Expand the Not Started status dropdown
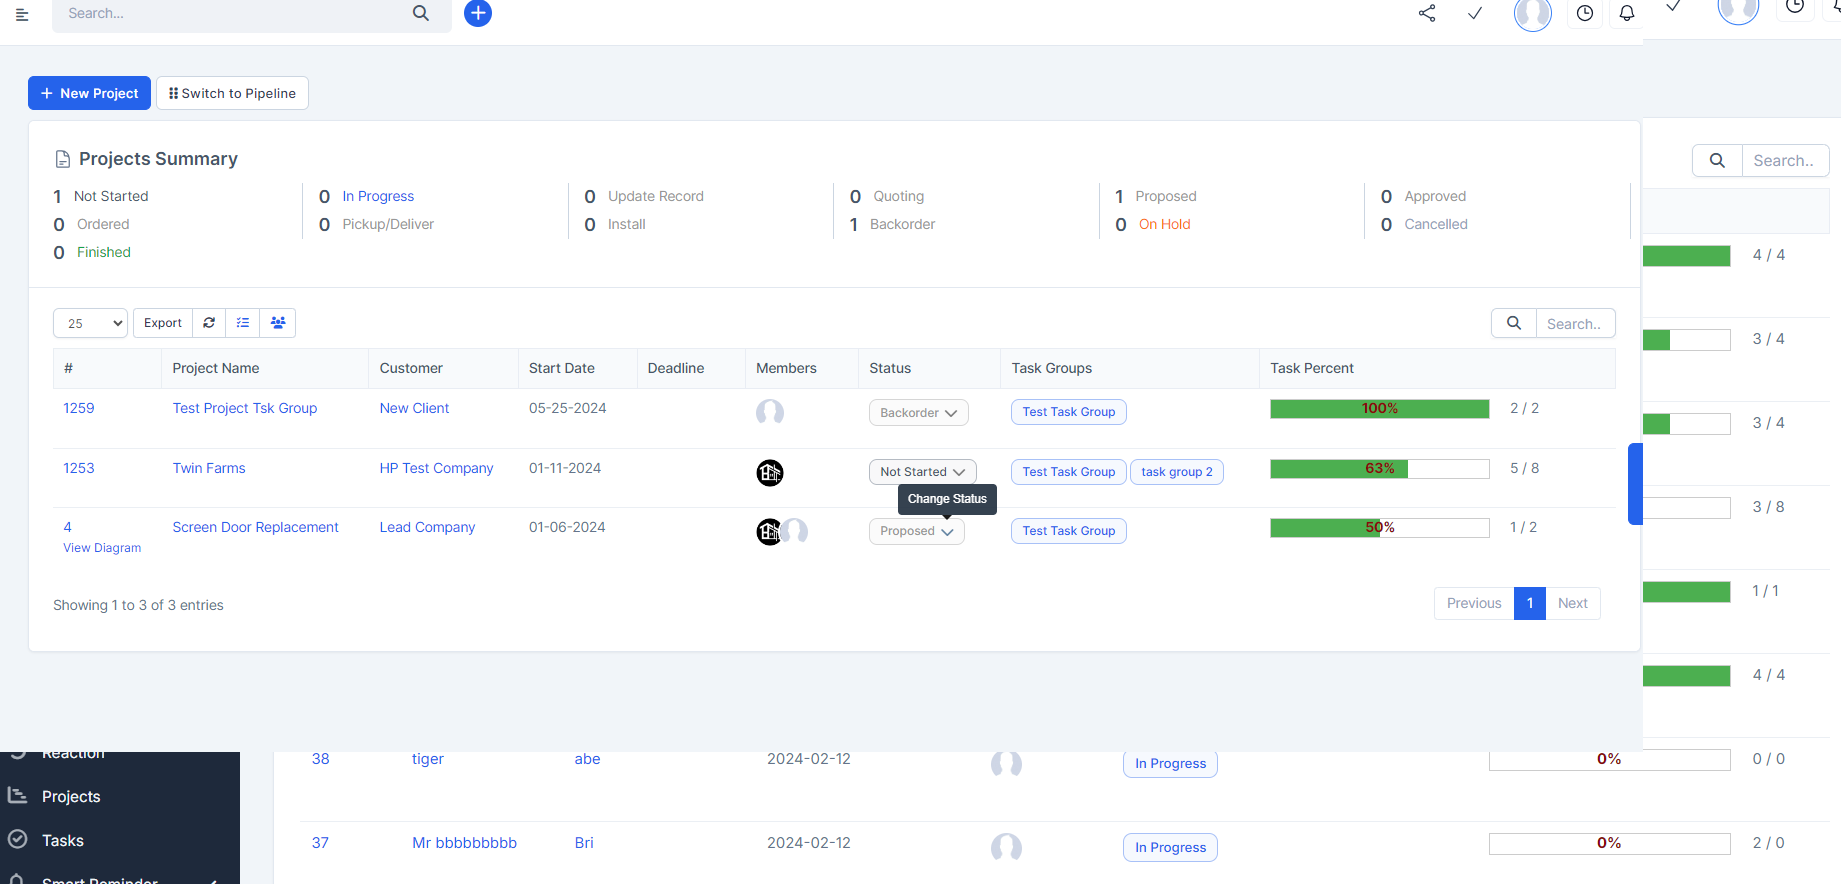 tap(922, 472)
